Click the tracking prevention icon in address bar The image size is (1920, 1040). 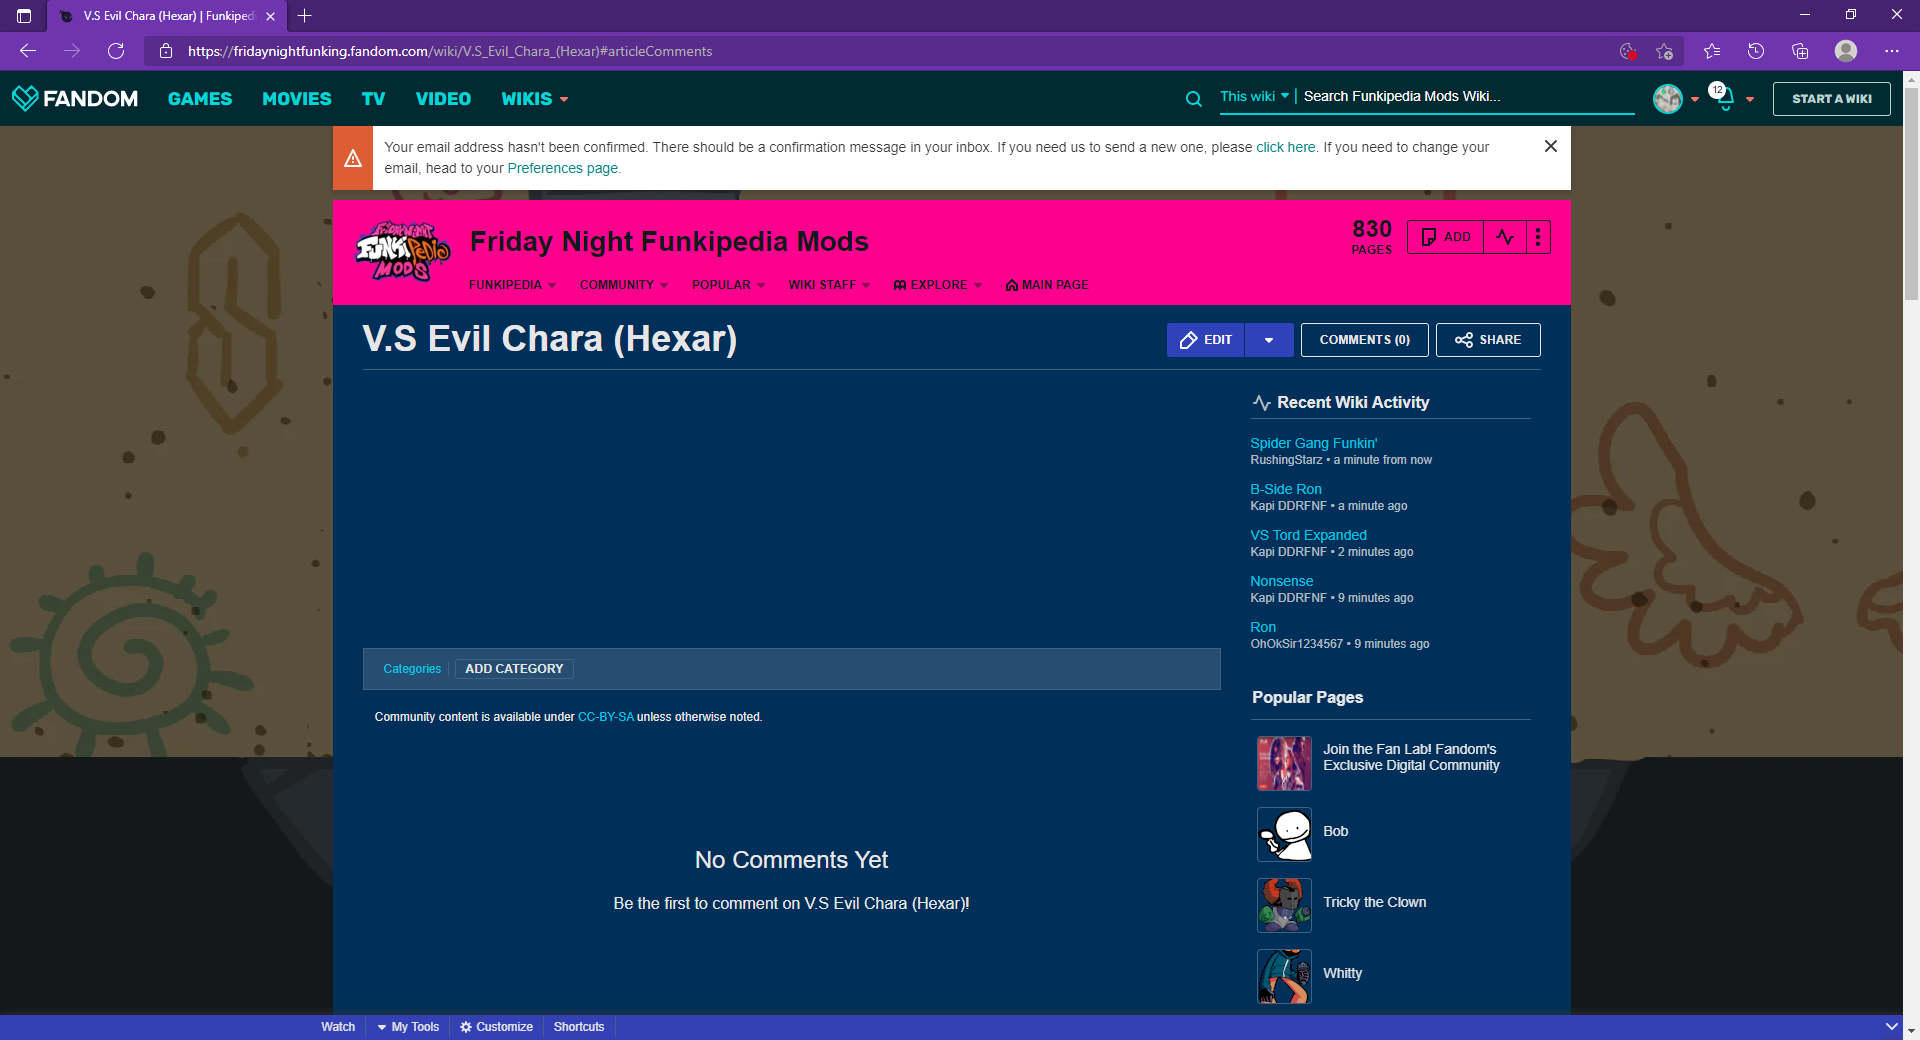click(x=1627, y=51)
